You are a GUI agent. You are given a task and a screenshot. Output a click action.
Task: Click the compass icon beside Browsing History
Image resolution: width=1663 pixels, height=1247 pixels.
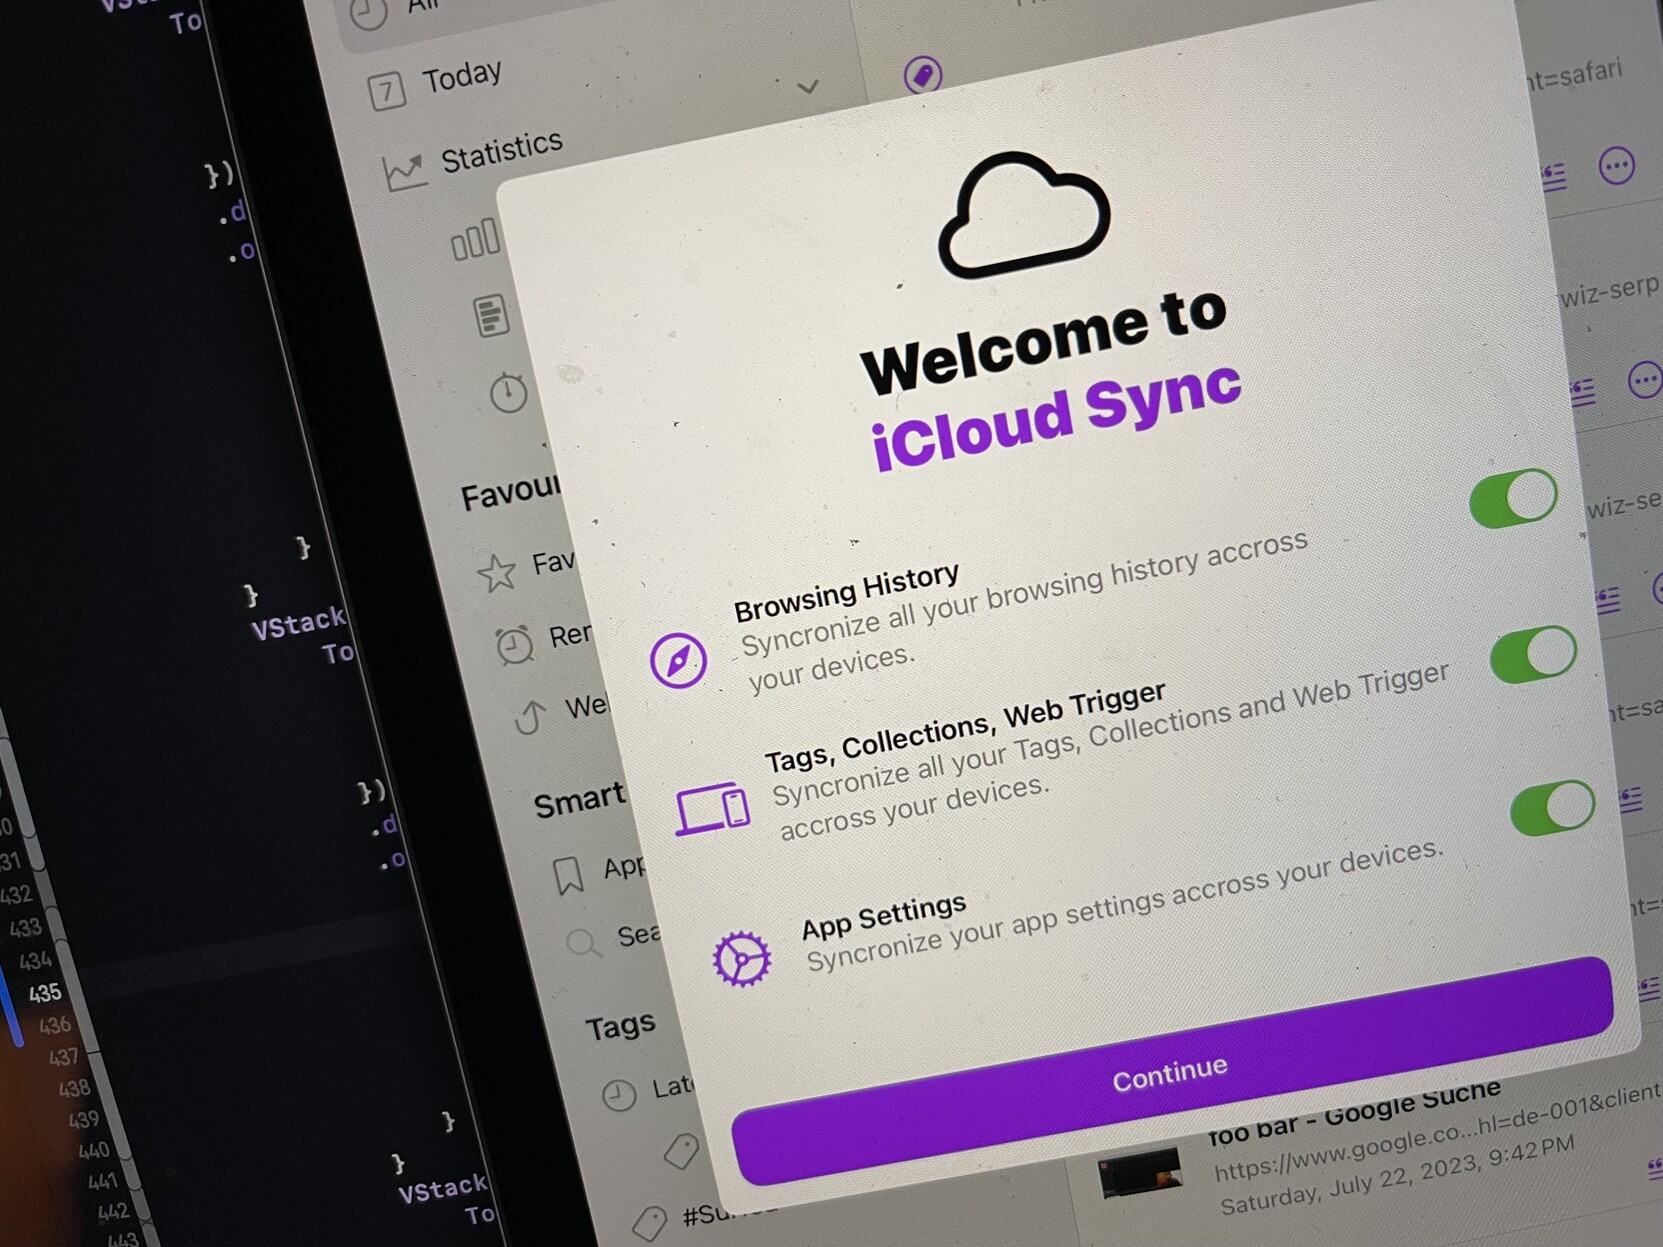coord(678,660)
